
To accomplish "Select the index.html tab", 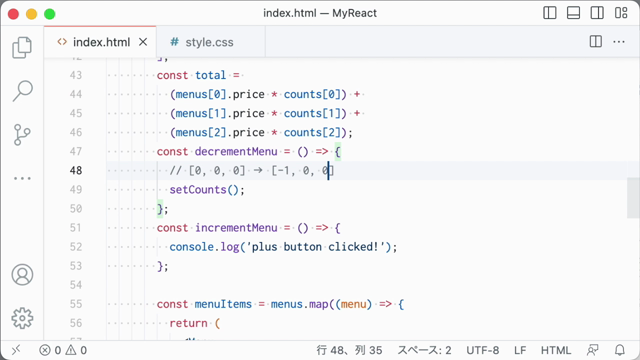I will click(x=100, y=42).
